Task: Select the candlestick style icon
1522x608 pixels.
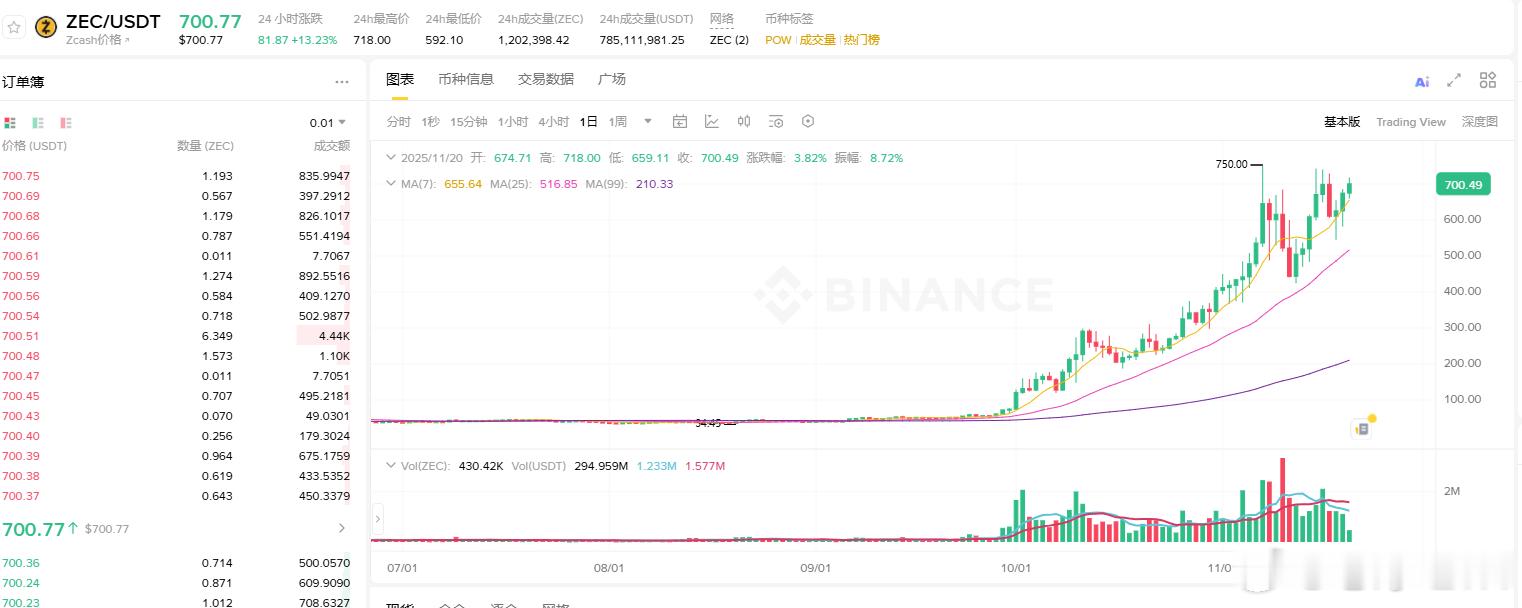Action: click(744, 121)
